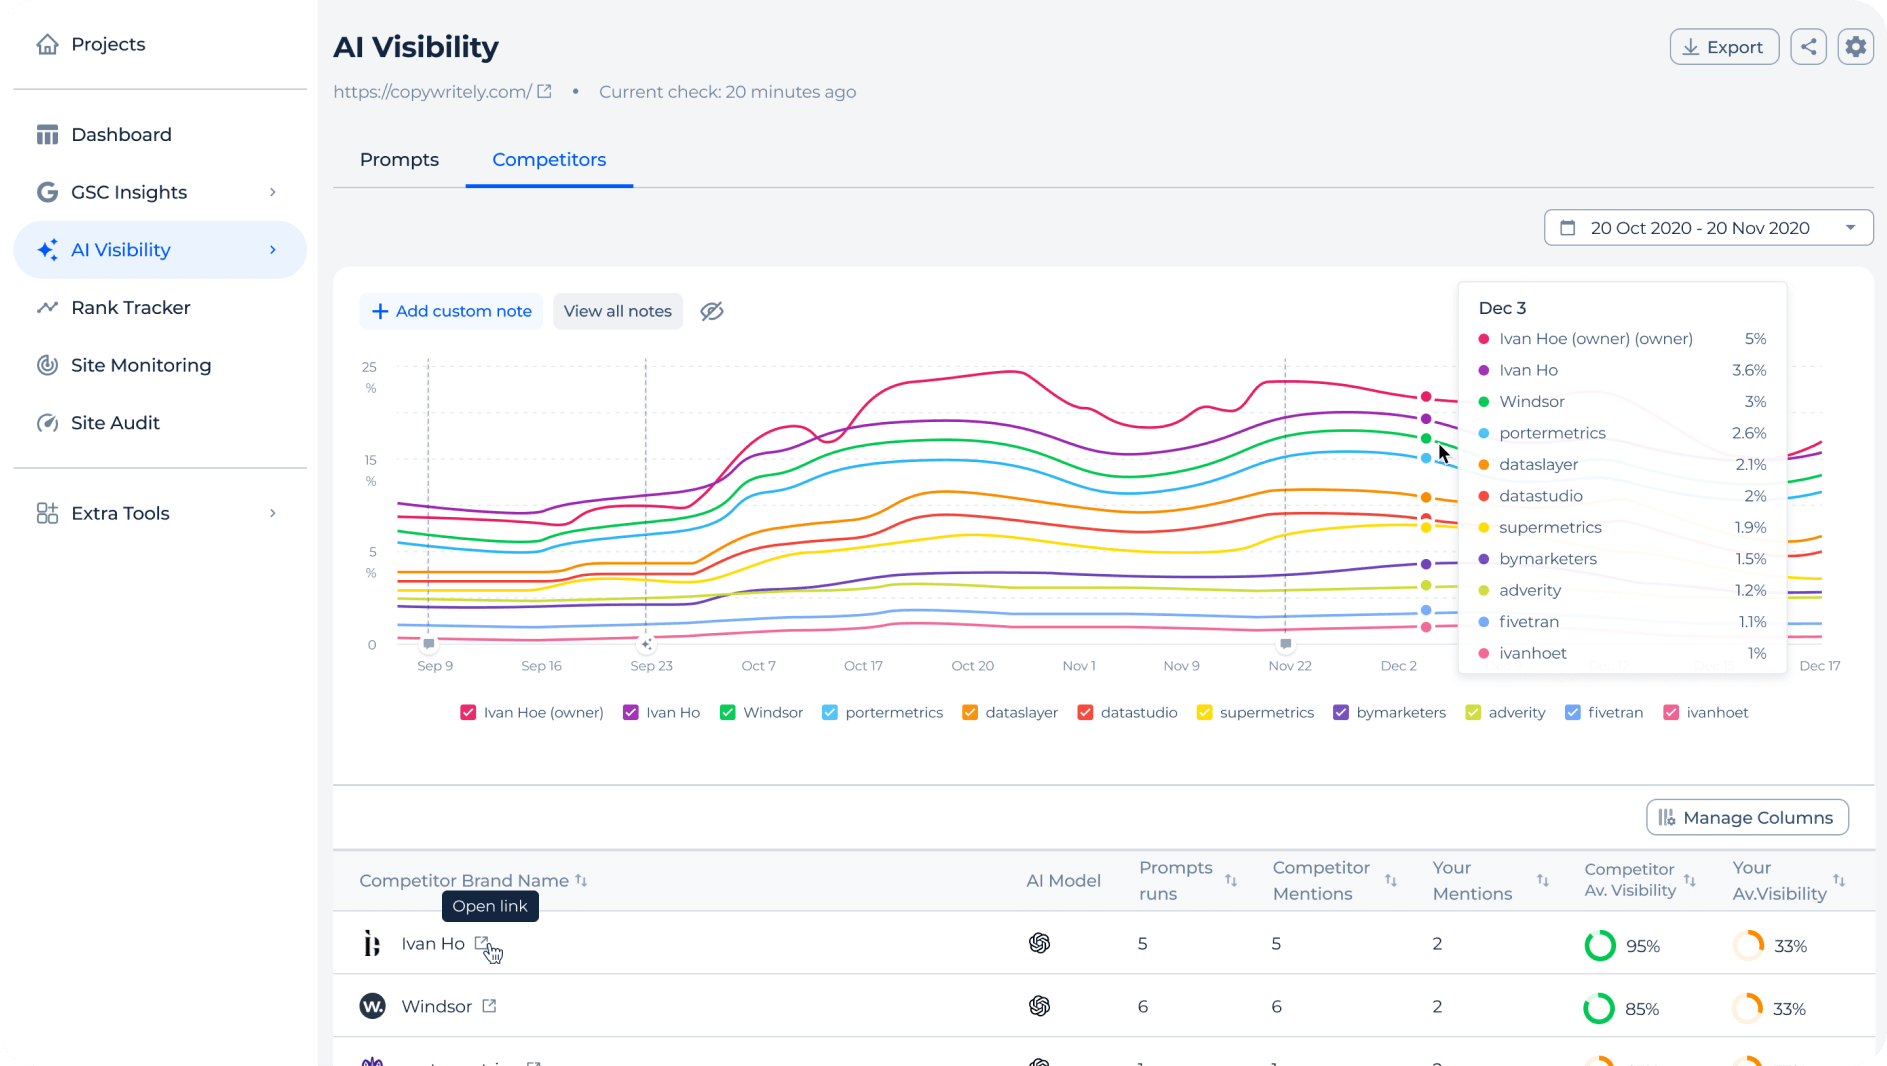Expand the Extra Tools menu
This screenshot has width=1887, height=1066.
[x=120, y=513]
